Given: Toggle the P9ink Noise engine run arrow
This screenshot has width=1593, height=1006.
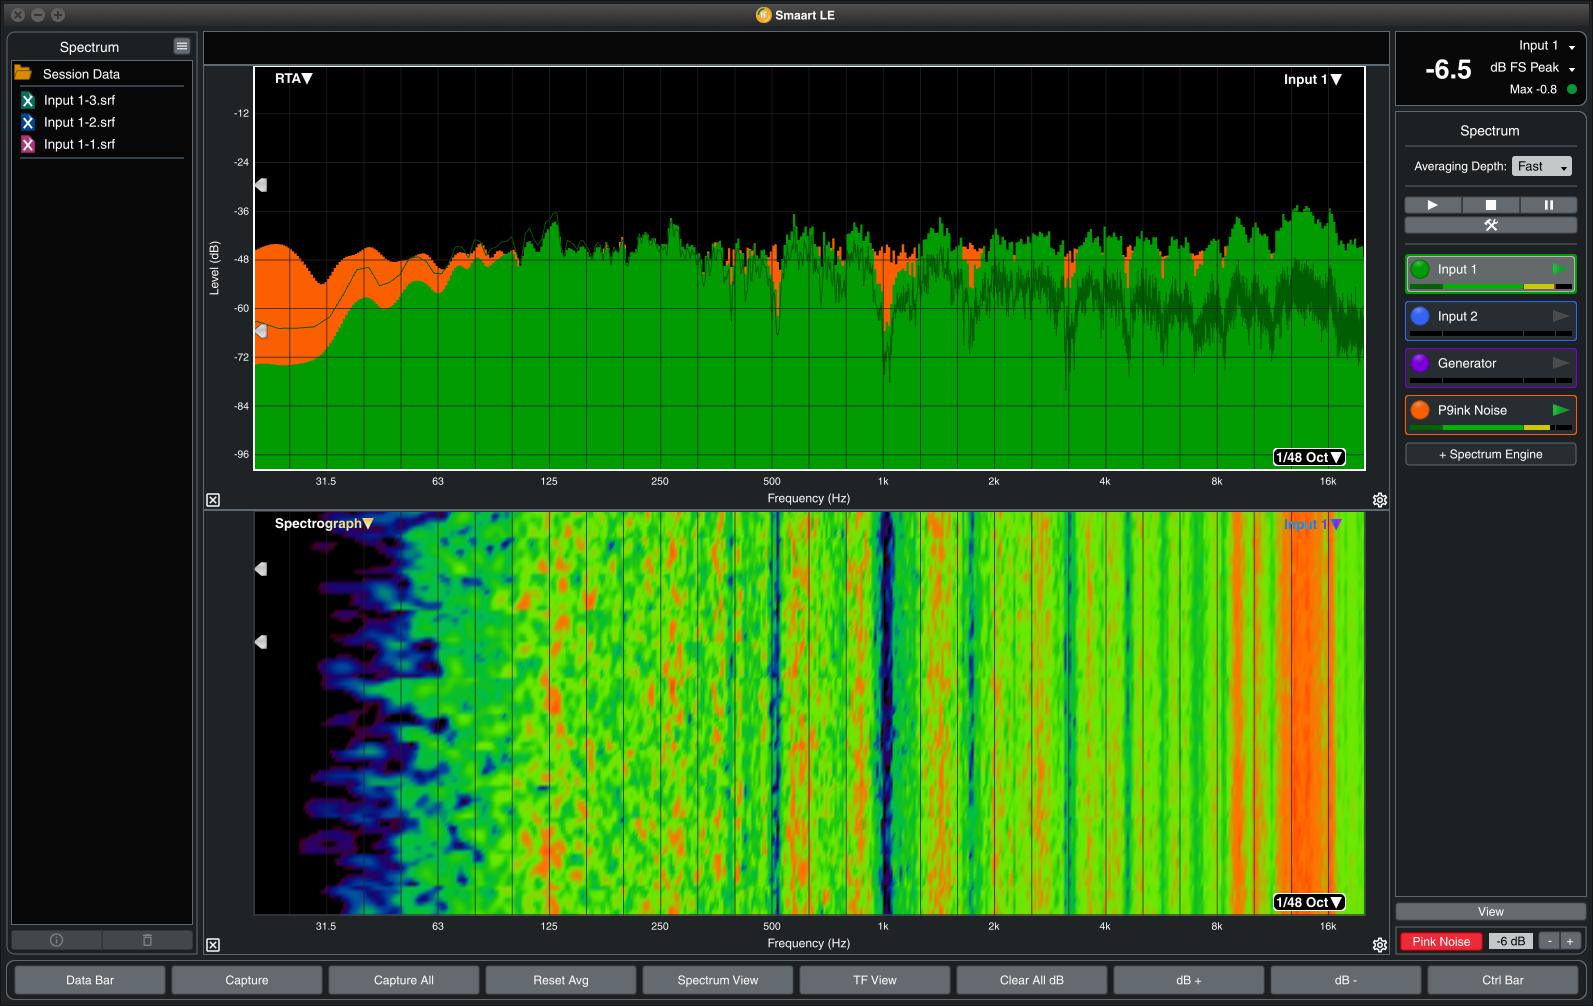Looking at the screenshot, I should 1560,410.
